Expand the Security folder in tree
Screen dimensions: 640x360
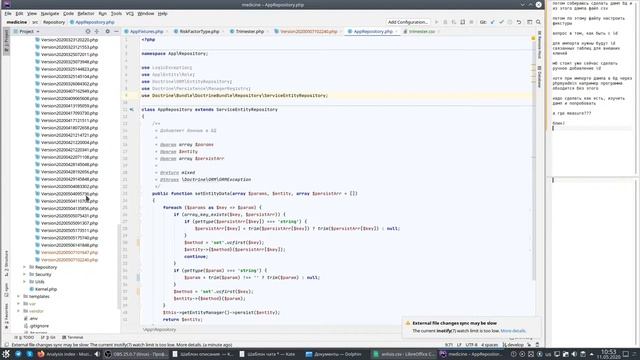(x=24, y=274)
